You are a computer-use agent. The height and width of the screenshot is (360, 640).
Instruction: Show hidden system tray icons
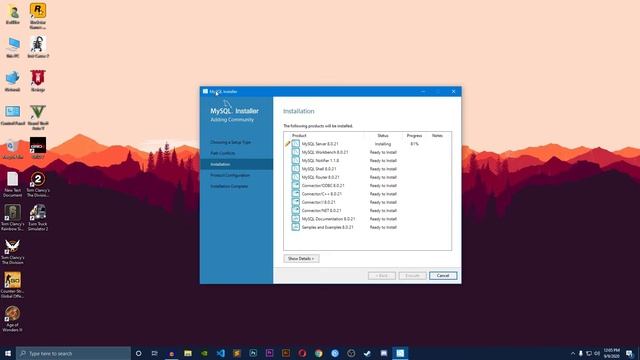(x=573, y=353)
